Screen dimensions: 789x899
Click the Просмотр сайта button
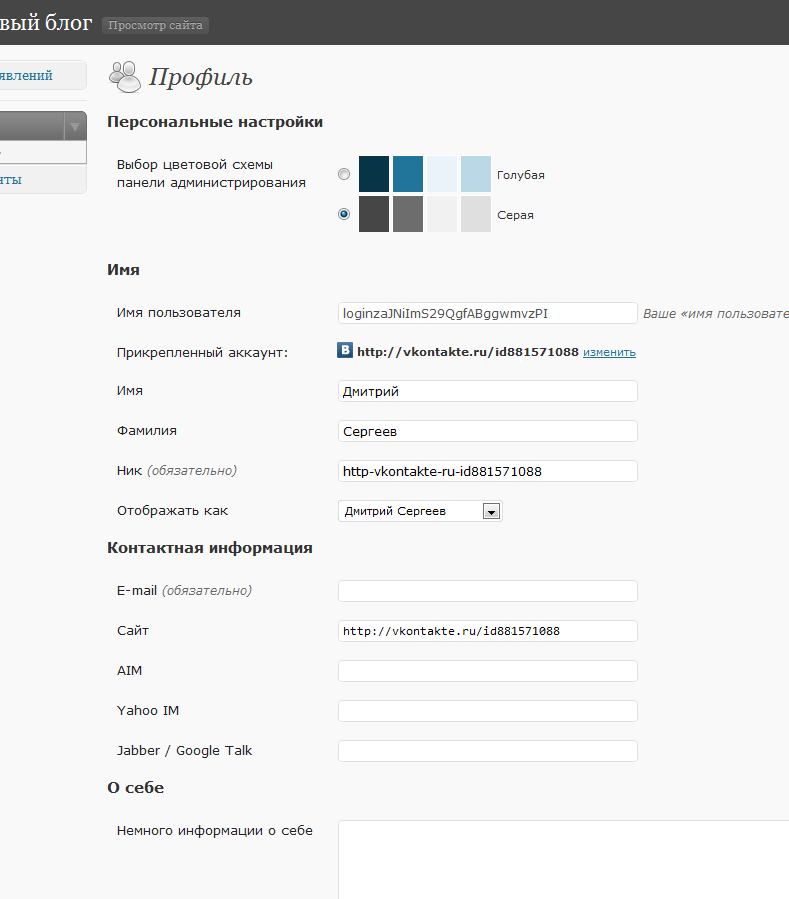(x=155, y=25)
